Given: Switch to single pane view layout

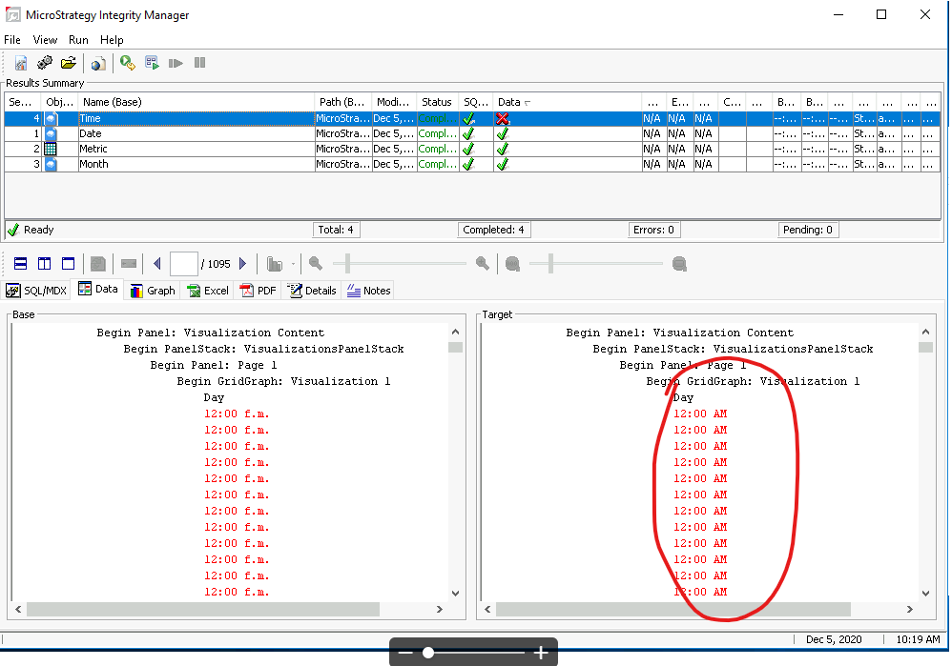Looking at the screenshot, I should click(x=68, y=264).
